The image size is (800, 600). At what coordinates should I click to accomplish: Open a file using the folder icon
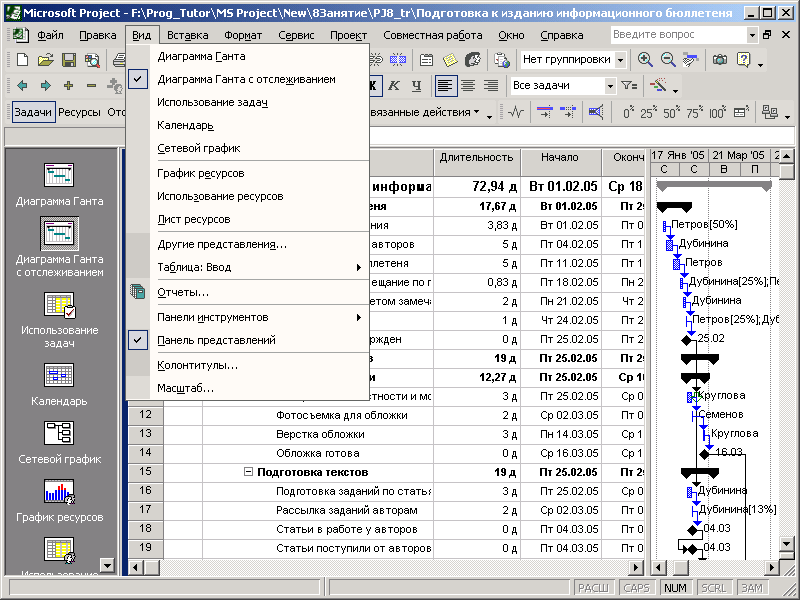pos(45,60)
